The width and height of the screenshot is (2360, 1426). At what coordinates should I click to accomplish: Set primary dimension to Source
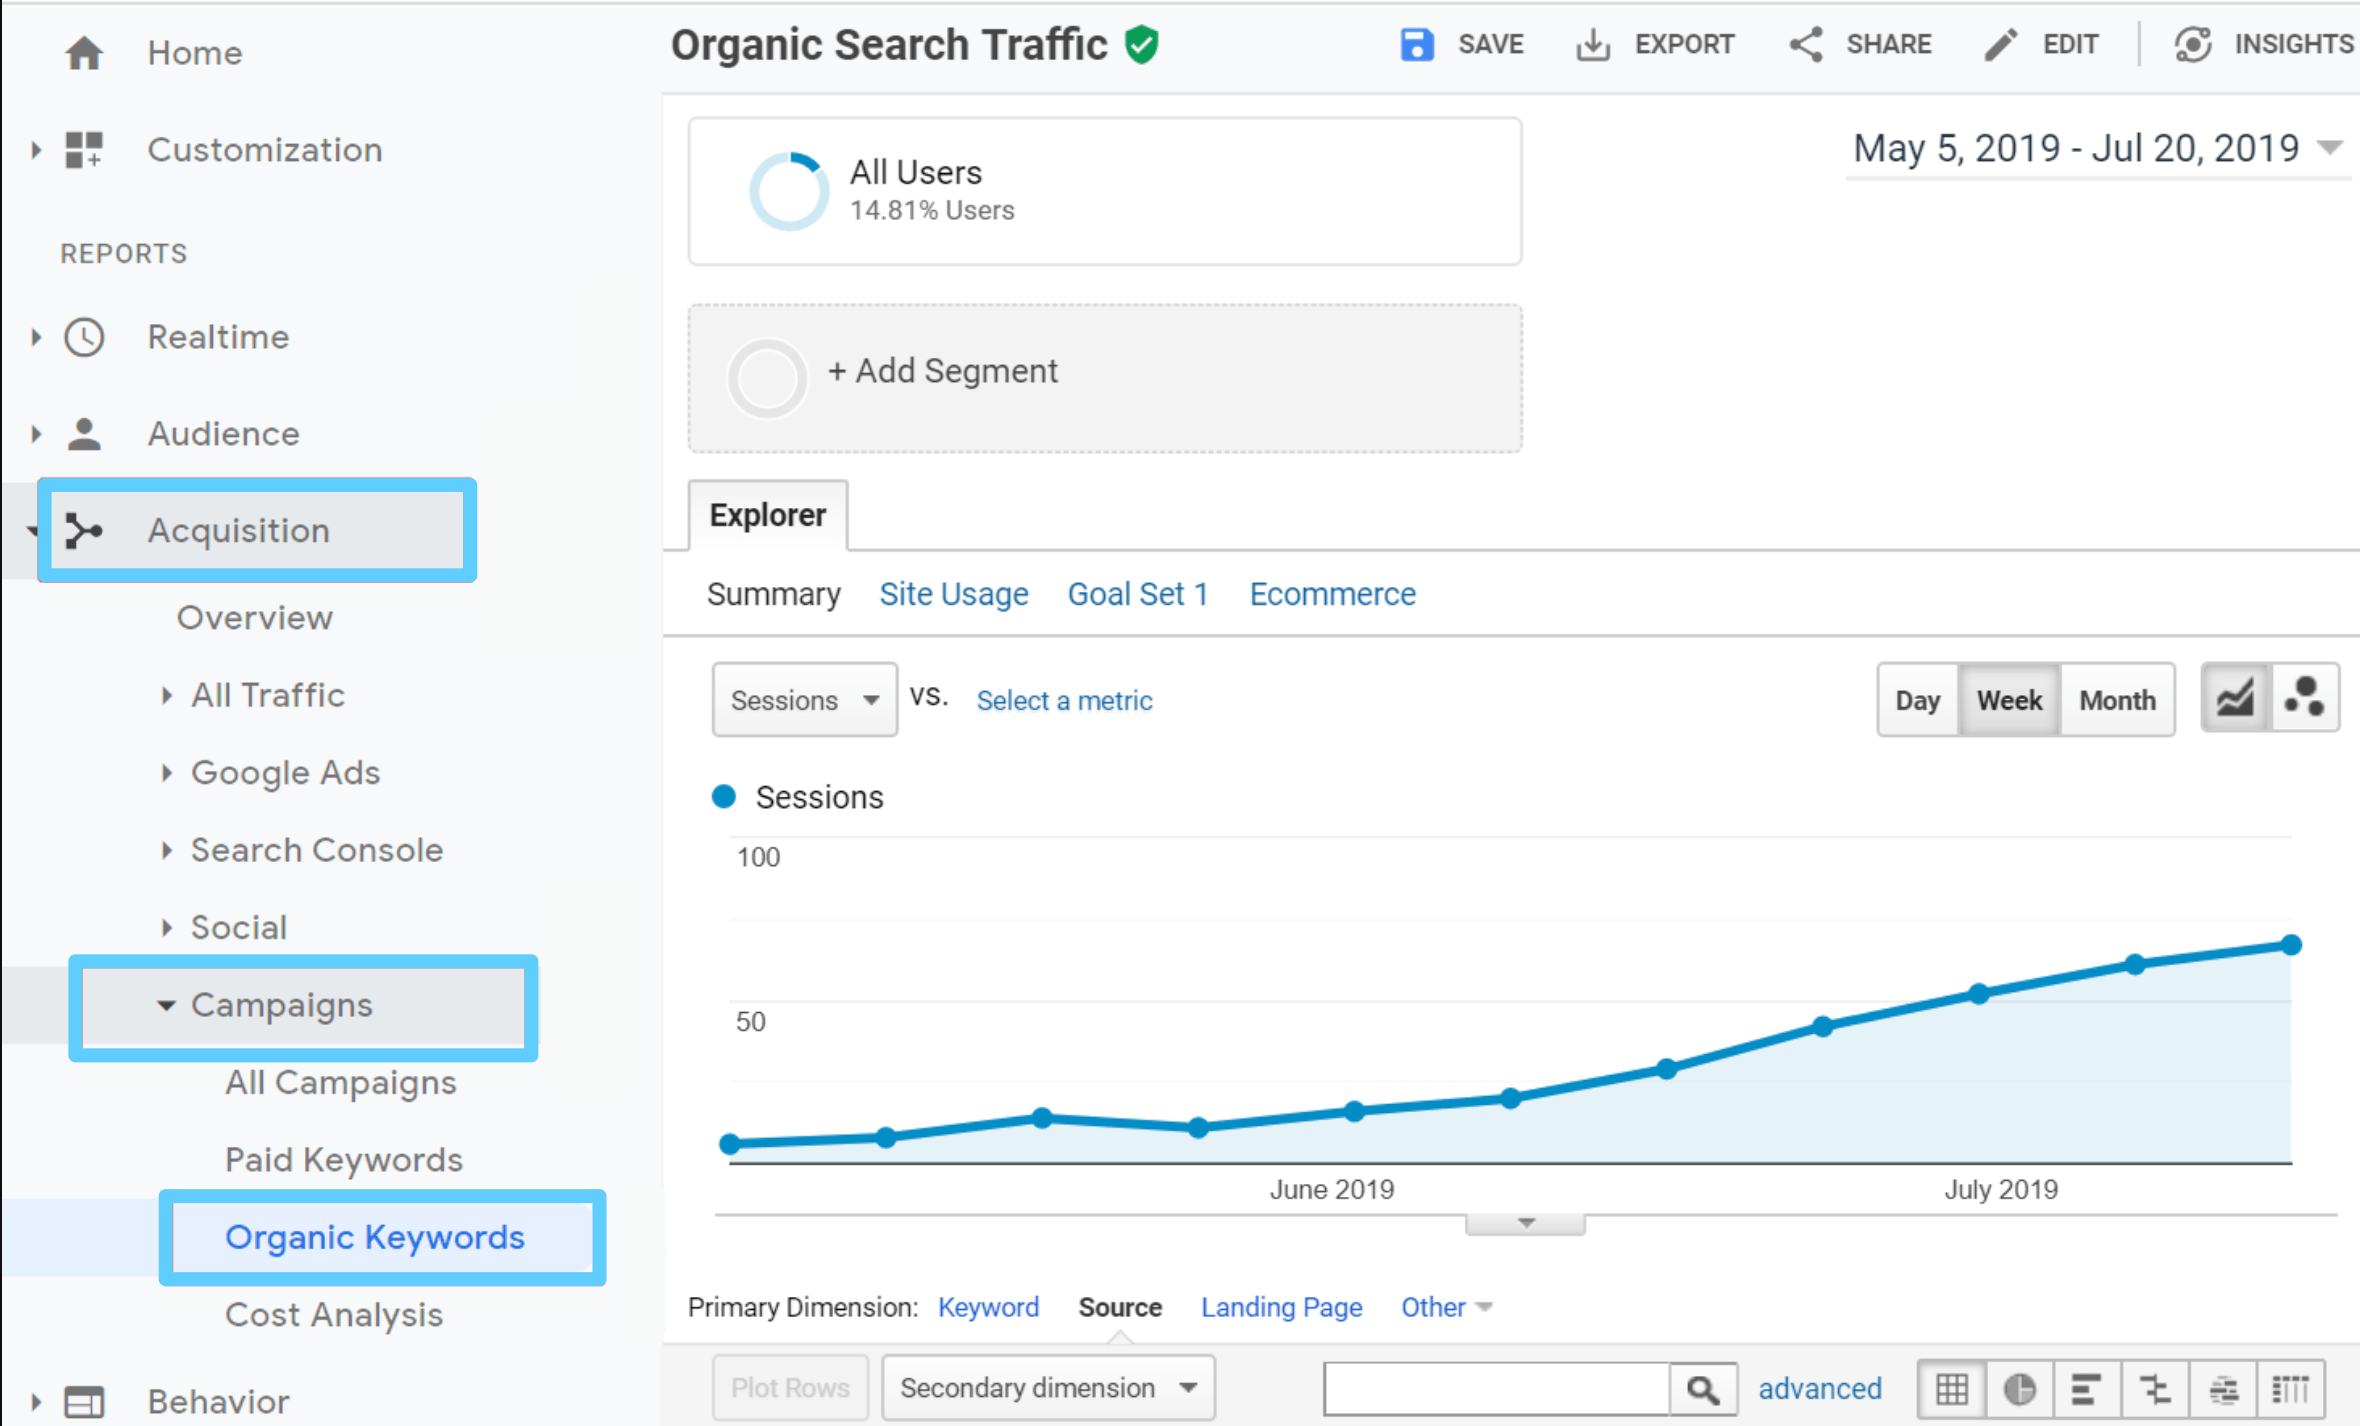[1120, 1307]
